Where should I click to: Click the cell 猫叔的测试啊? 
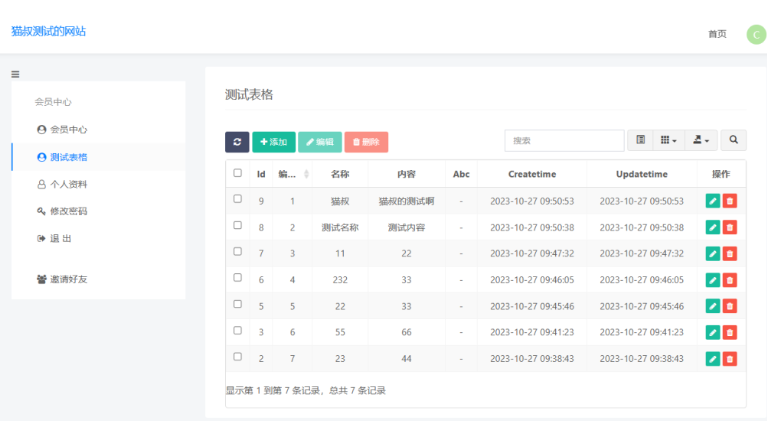(x=406, y=201)
